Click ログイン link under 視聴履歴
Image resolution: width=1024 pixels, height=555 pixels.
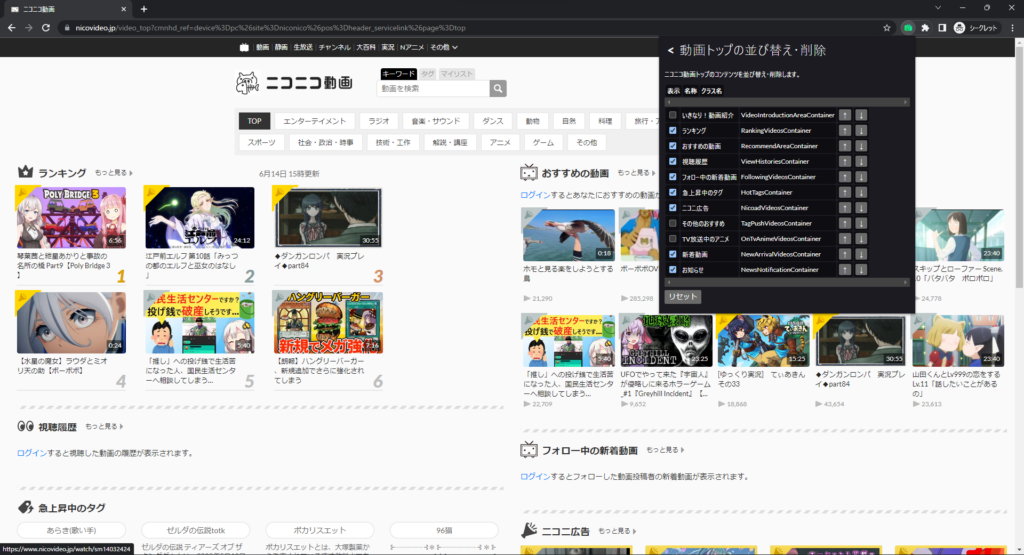coord(32,452)
